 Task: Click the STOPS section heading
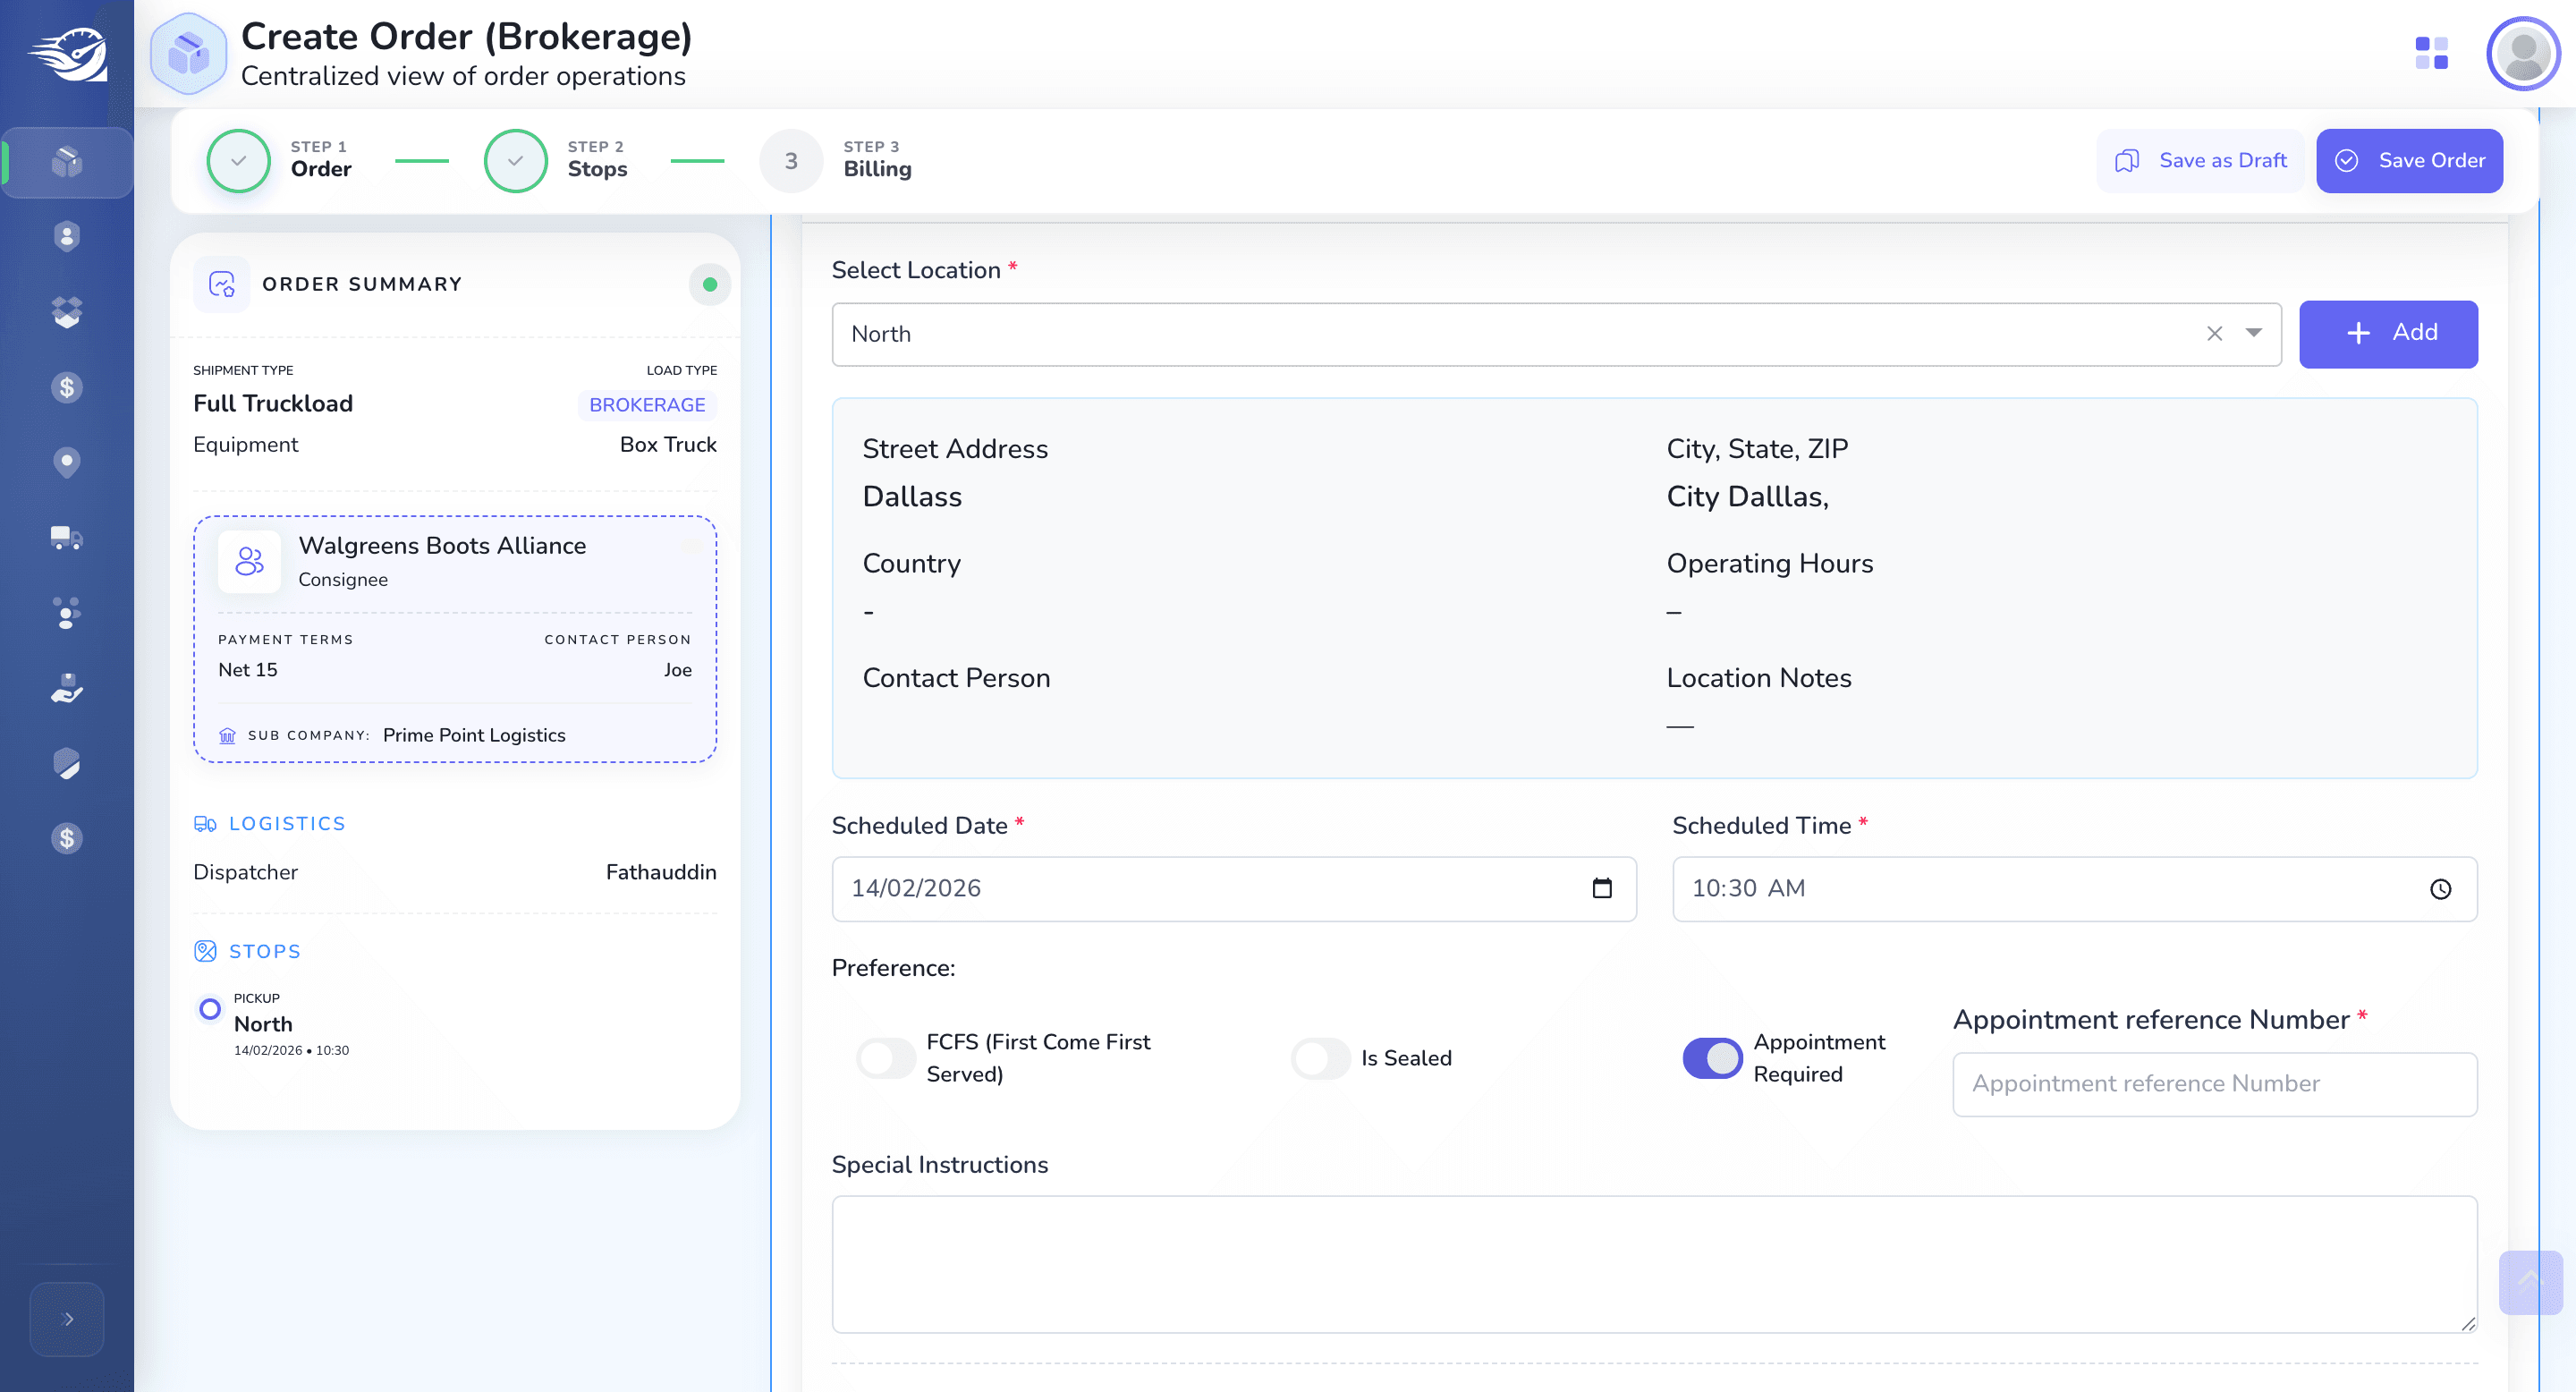coord(247,951)
